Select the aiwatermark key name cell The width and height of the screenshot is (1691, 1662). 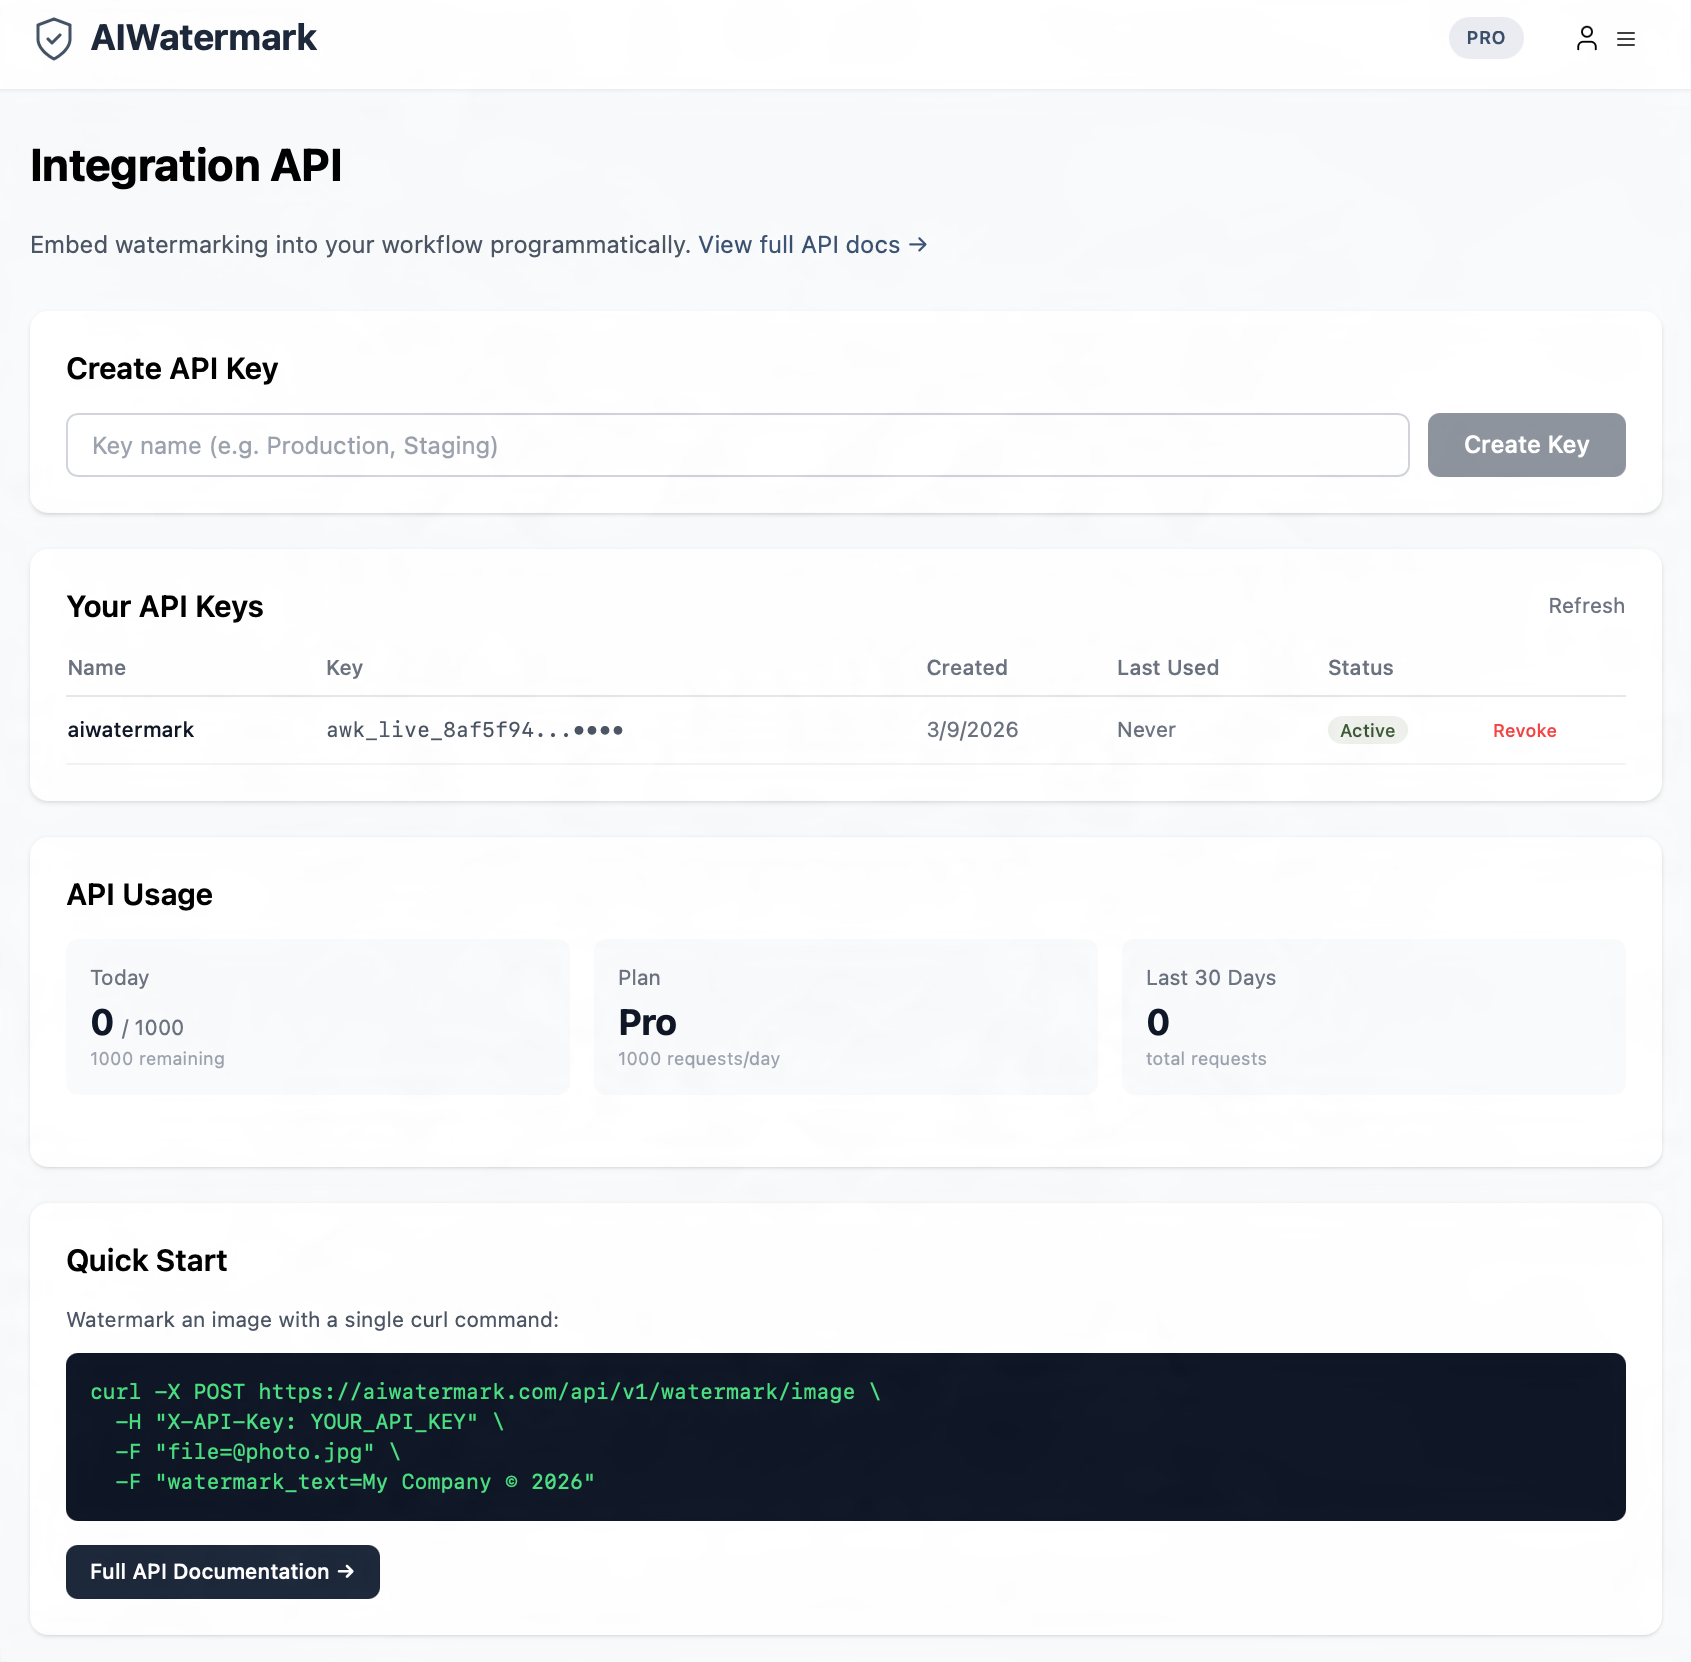pyautogui.click(x=131, y=730)
